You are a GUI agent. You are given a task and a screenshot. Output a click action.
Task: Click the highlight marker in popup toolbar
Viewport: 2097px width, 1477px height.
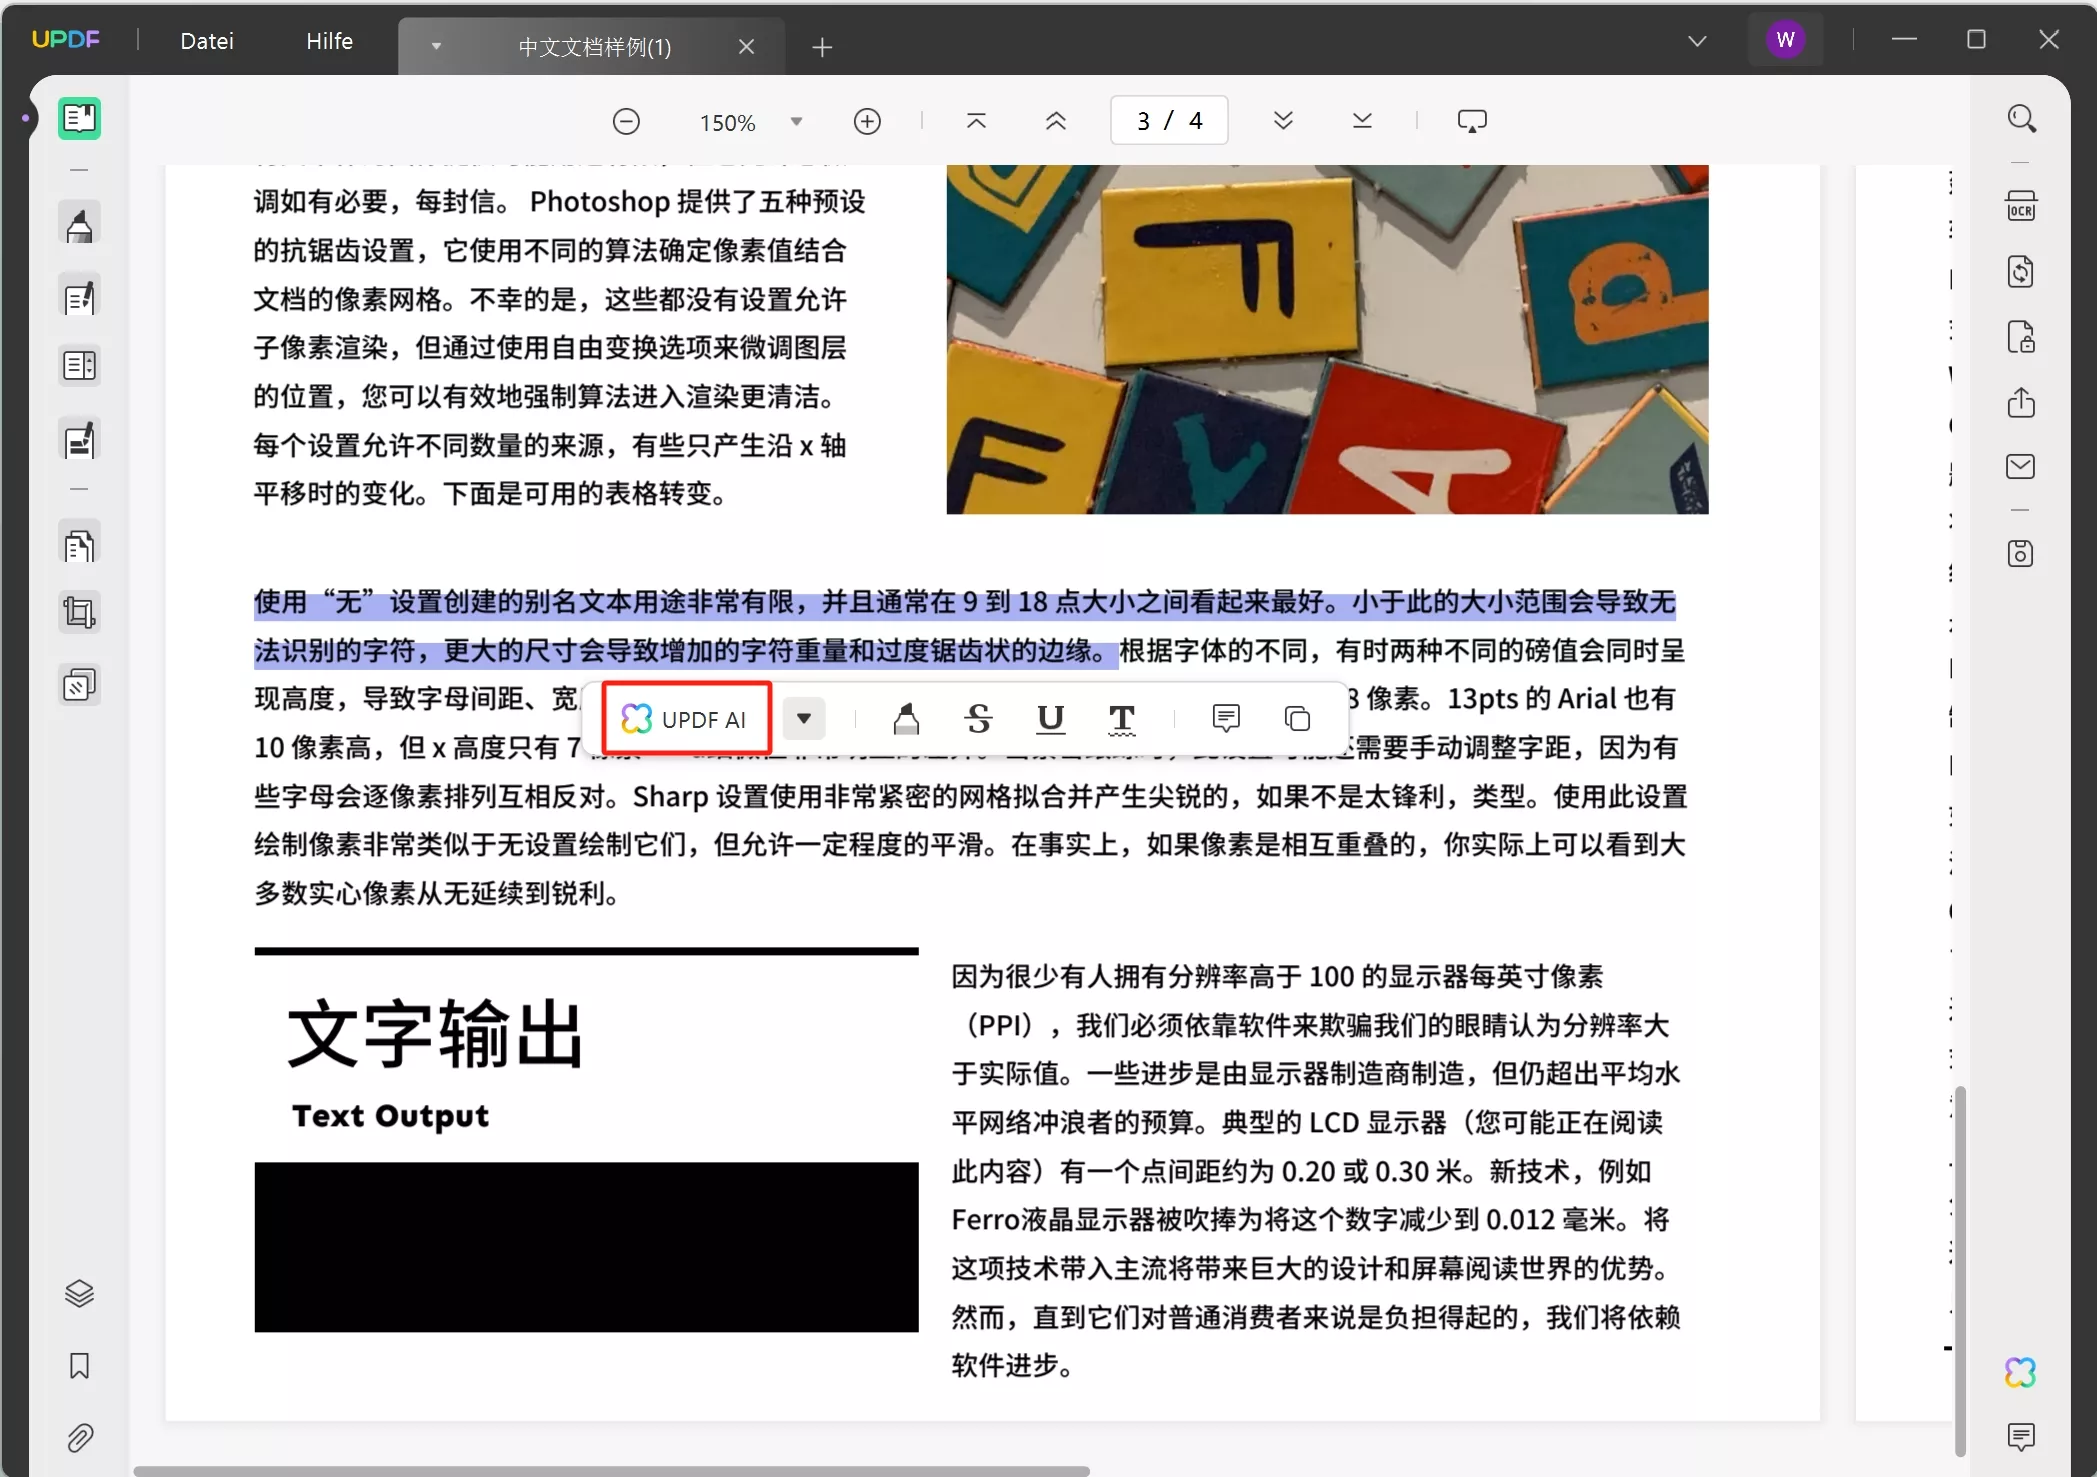coord(906,719)
